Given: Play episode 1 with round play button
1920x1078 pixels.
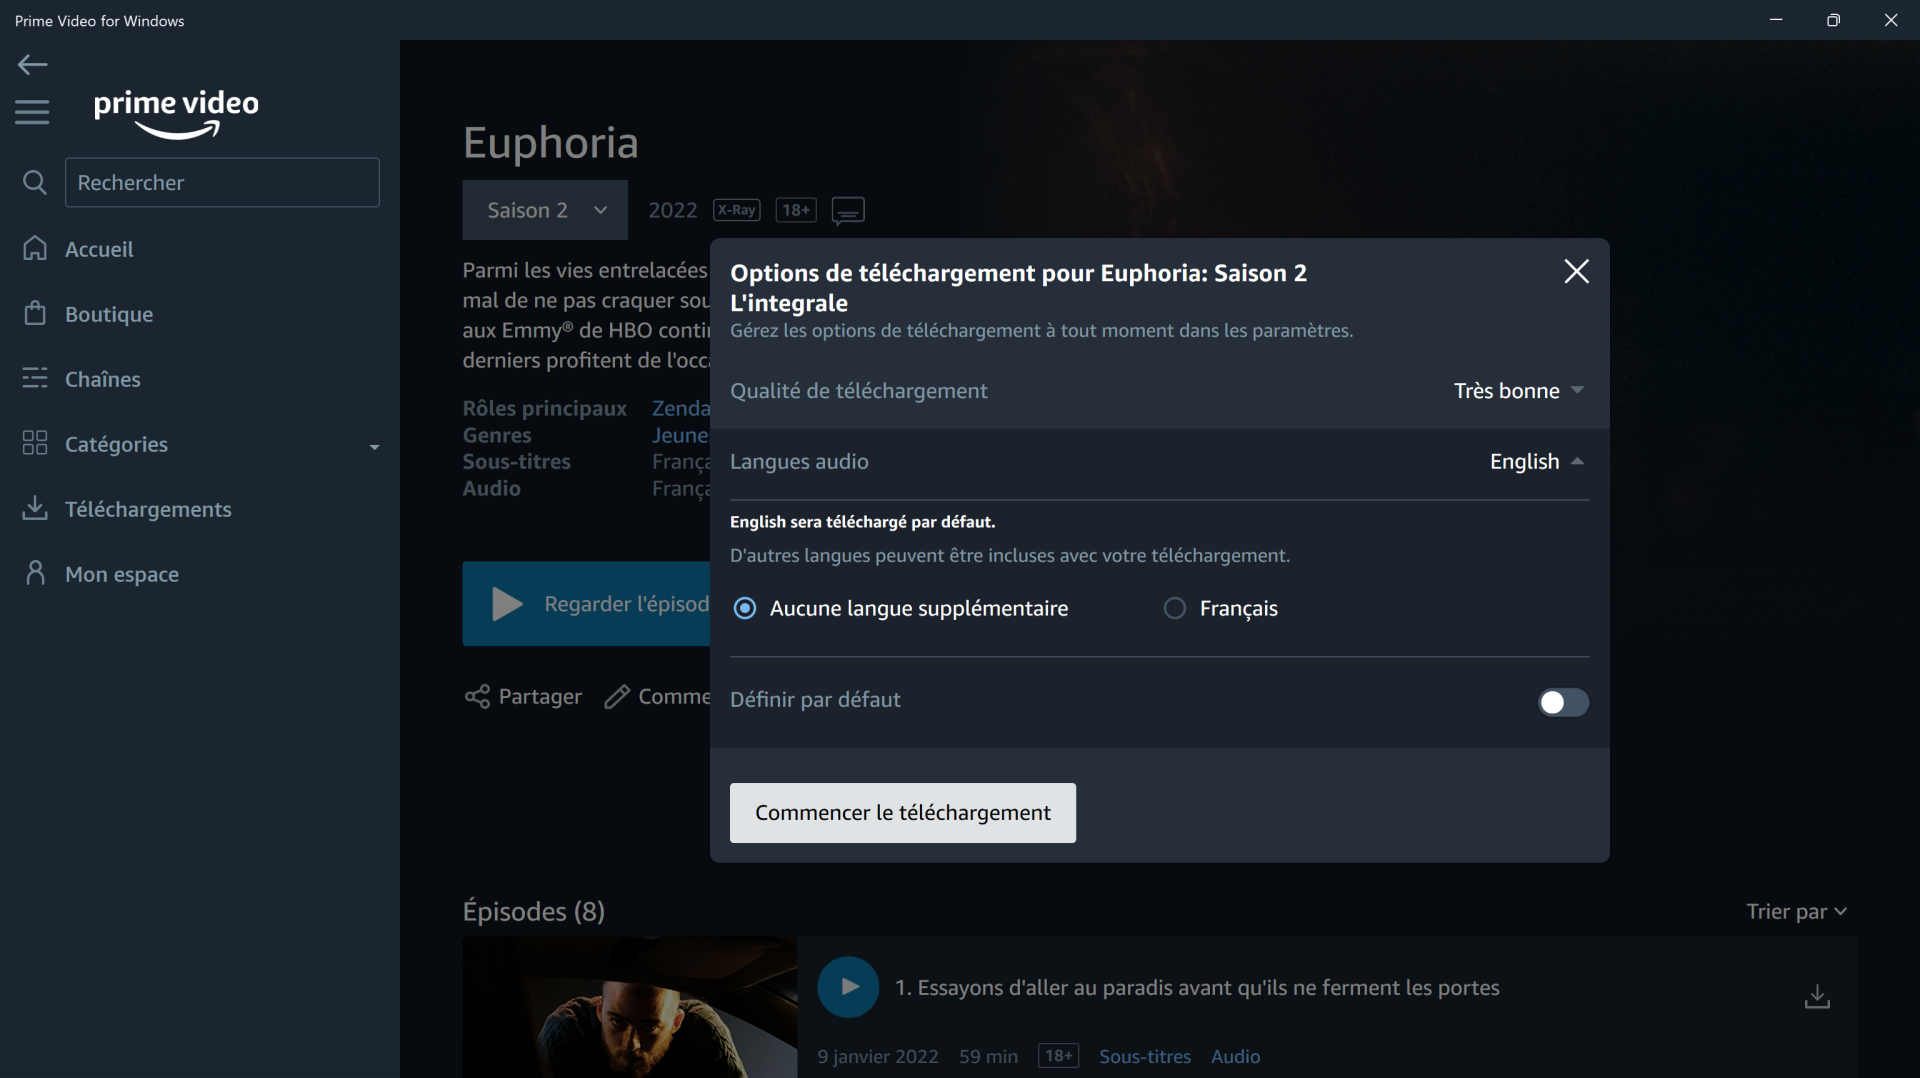Looking at the screenshot, I should (x=848, y=987).
